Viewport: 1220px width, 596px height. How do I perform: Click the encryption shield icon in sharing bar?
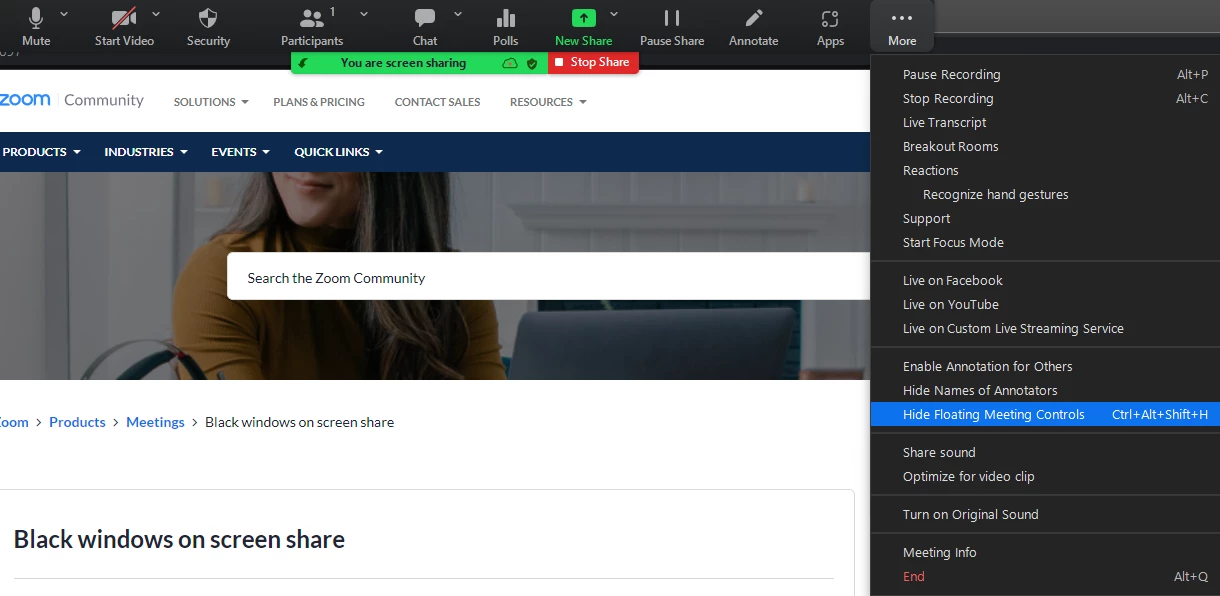pos(532,63)
